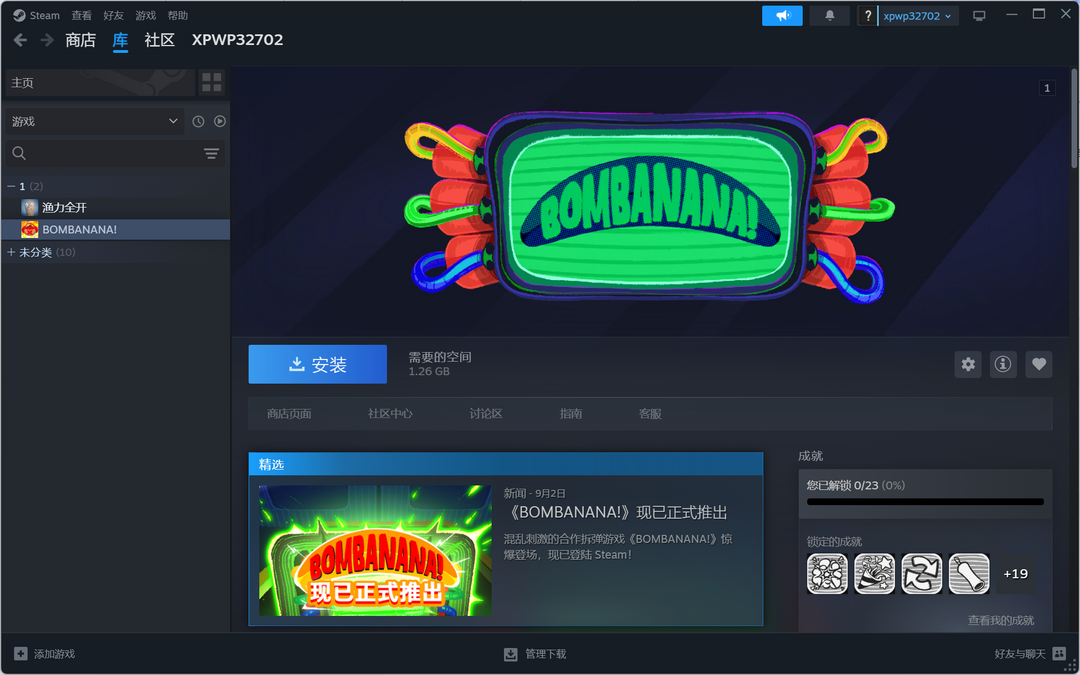The width and height of the screenshot is (1080, 675).
Task: Select 渔力全开 in the game list
Action: pyautogui.click(x=116, y=207)
